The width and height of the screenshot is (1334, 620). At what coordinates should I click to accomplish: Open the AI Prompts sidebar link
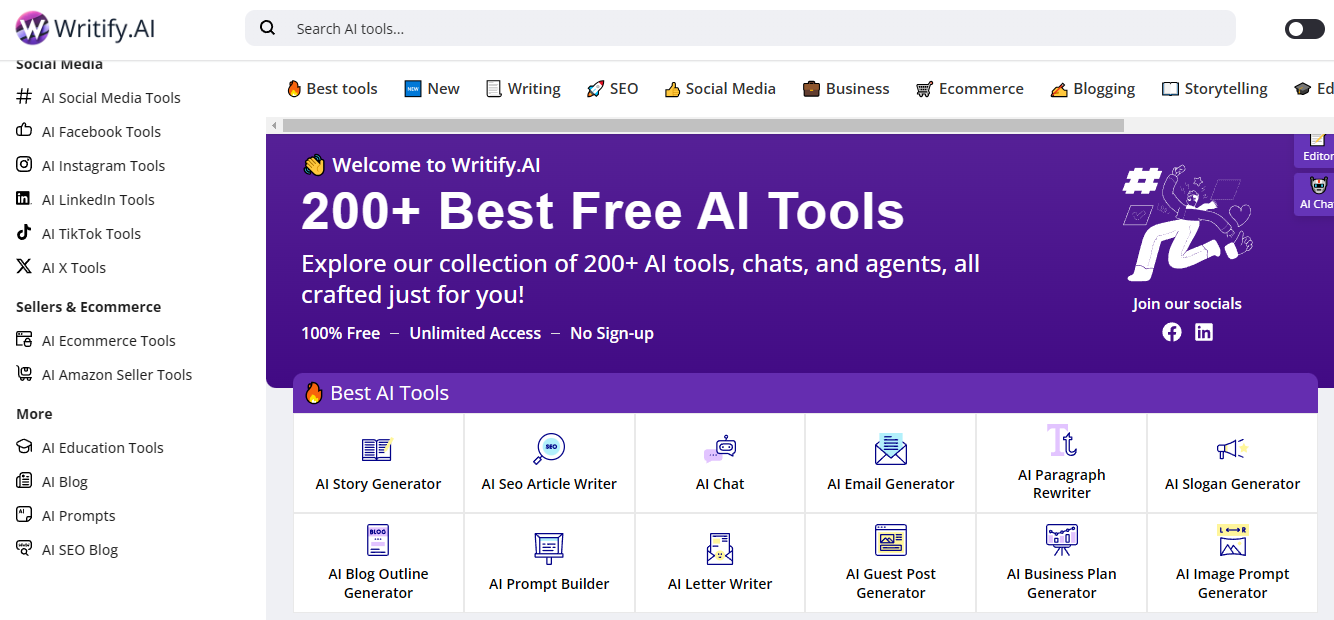pos(78,516)
